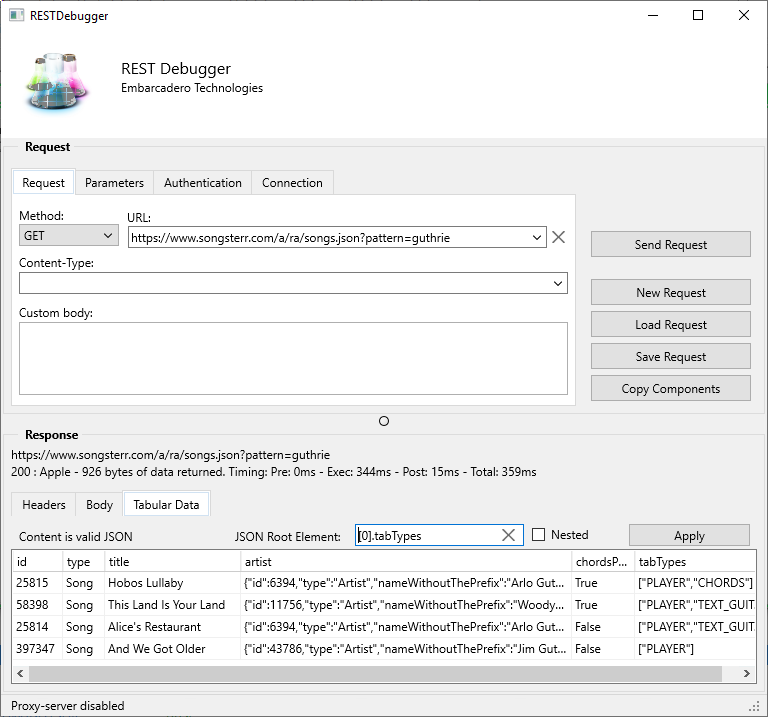Click the title column header

click(x=172, y=561)
